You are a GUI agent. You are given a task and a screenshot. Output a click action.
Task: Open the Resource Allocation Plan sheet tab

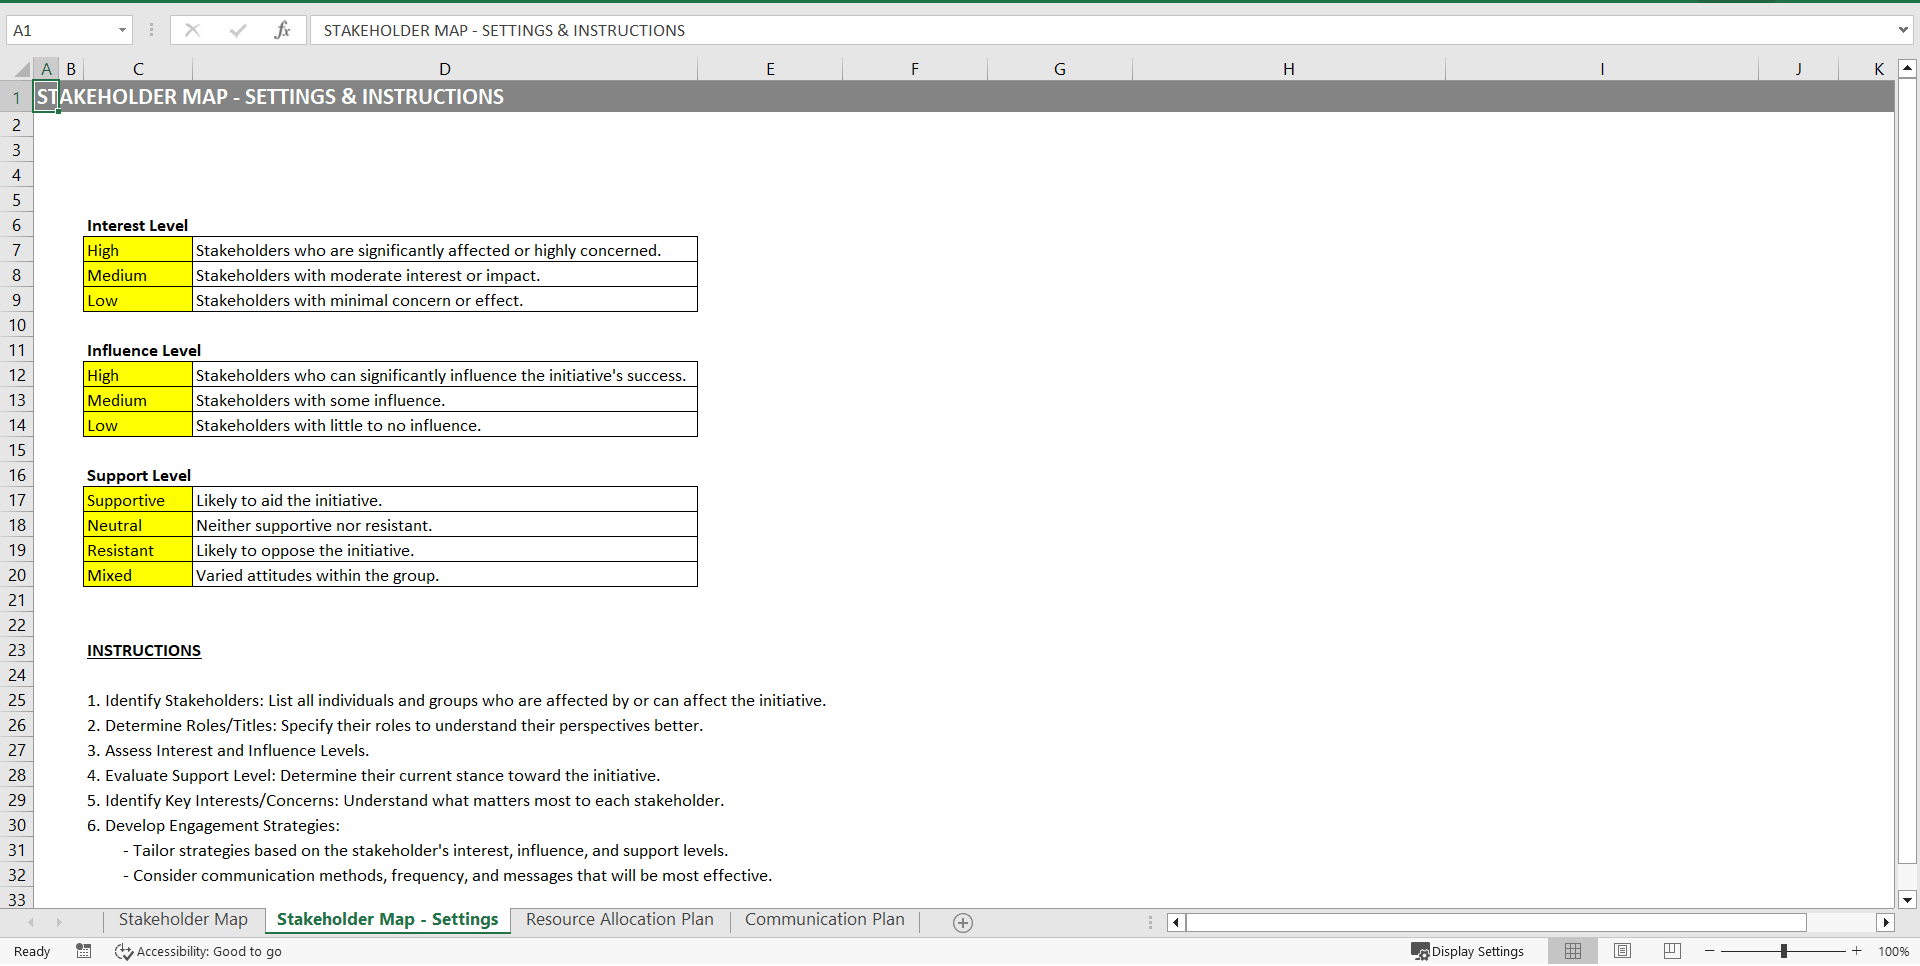click(620, 920)
